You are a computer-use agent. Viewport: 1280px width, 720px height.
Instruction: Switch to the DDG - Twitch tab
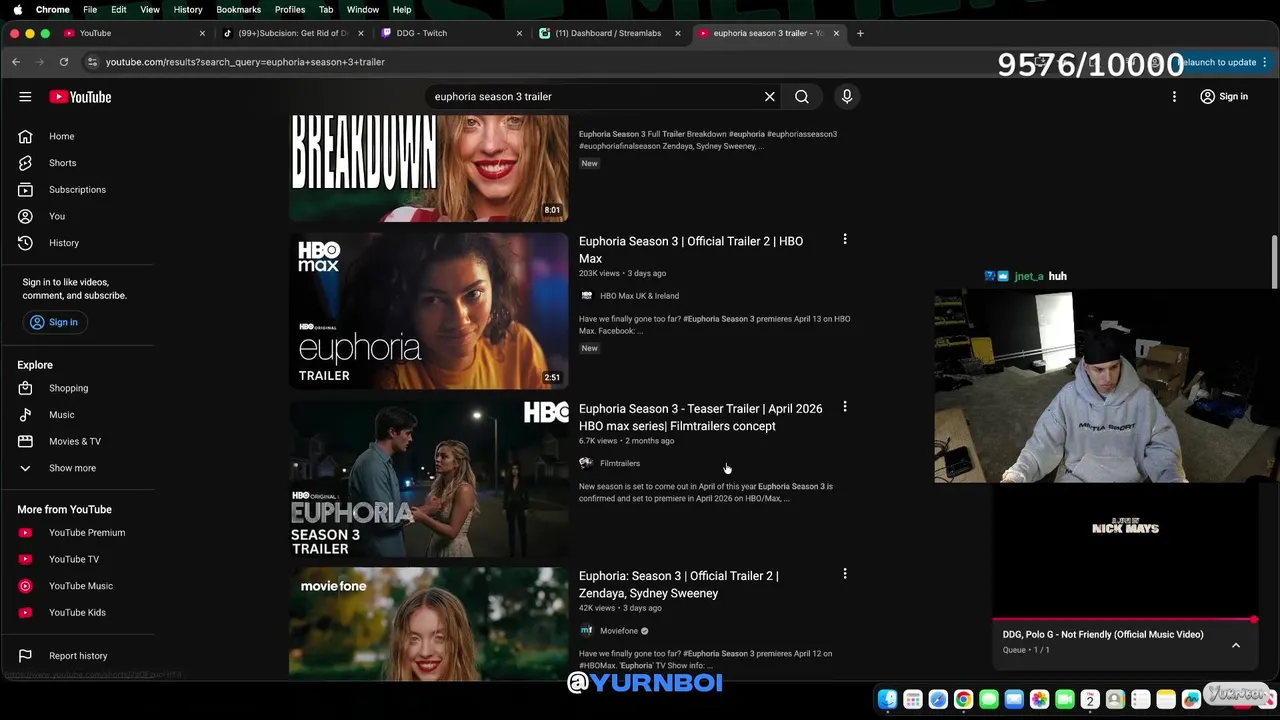click(452, 33)
